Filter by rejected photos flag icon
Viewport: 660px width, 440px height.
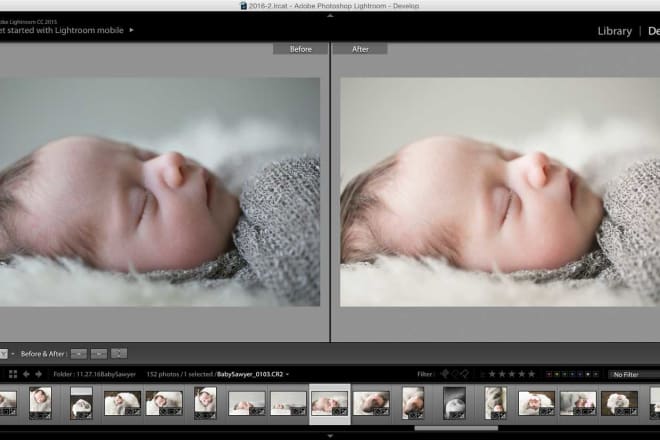(x=465, y=373)
